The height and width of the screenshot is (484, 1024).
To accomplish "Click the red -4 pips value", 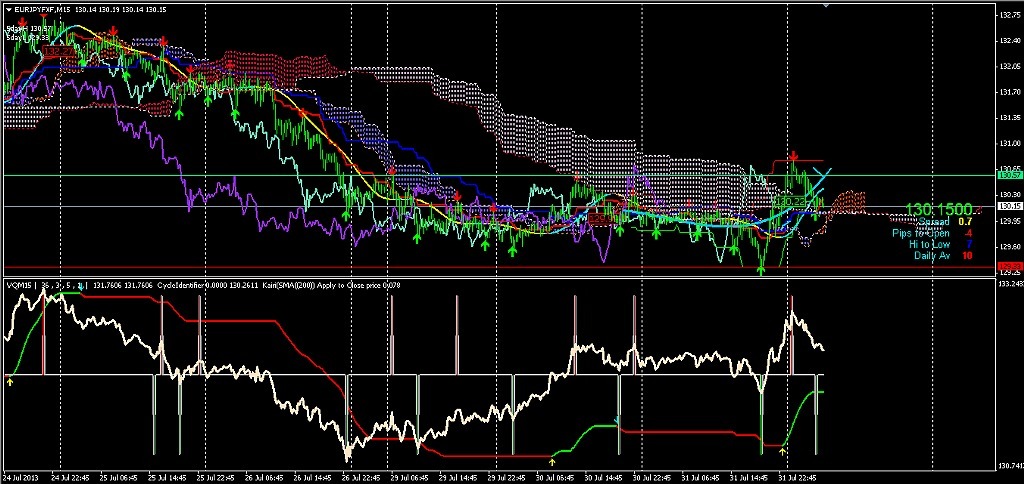I will 968,233.
